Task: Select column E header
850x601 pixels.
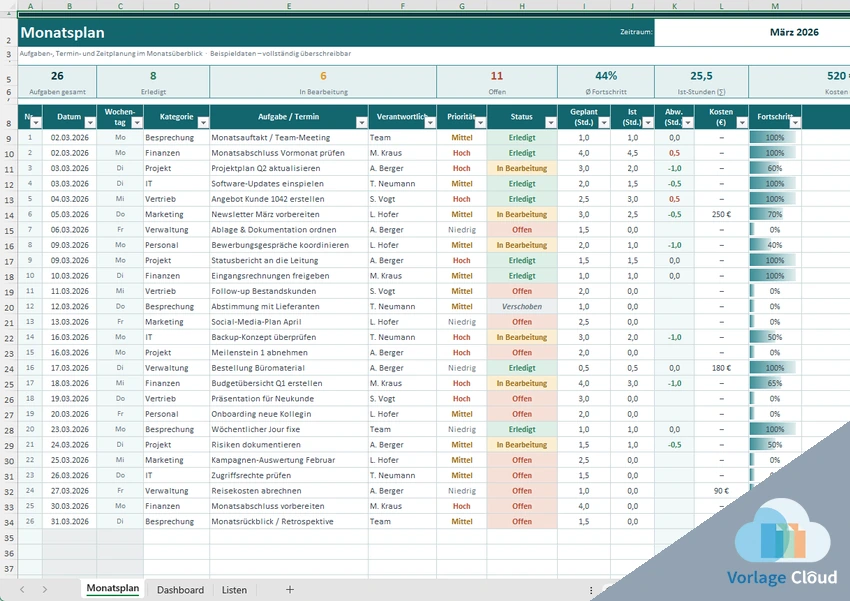Action: [x=289, y=6]
